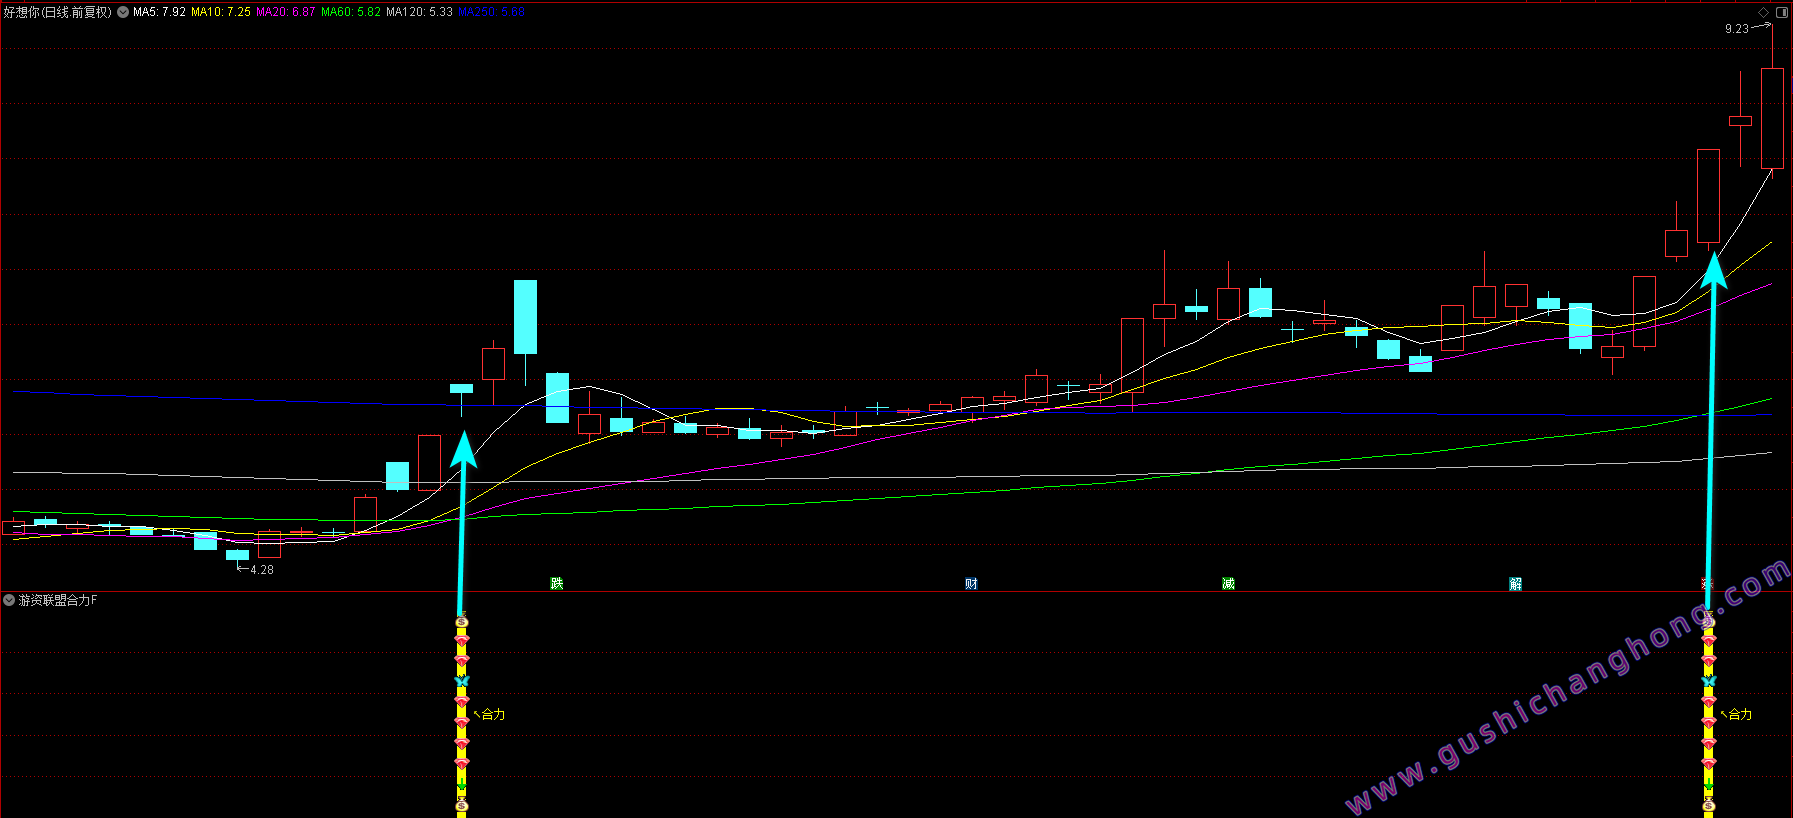Click the 游资联盟合力F indicator name
The width and height of the screenshot is (1793, 818).
pos(58,600)
